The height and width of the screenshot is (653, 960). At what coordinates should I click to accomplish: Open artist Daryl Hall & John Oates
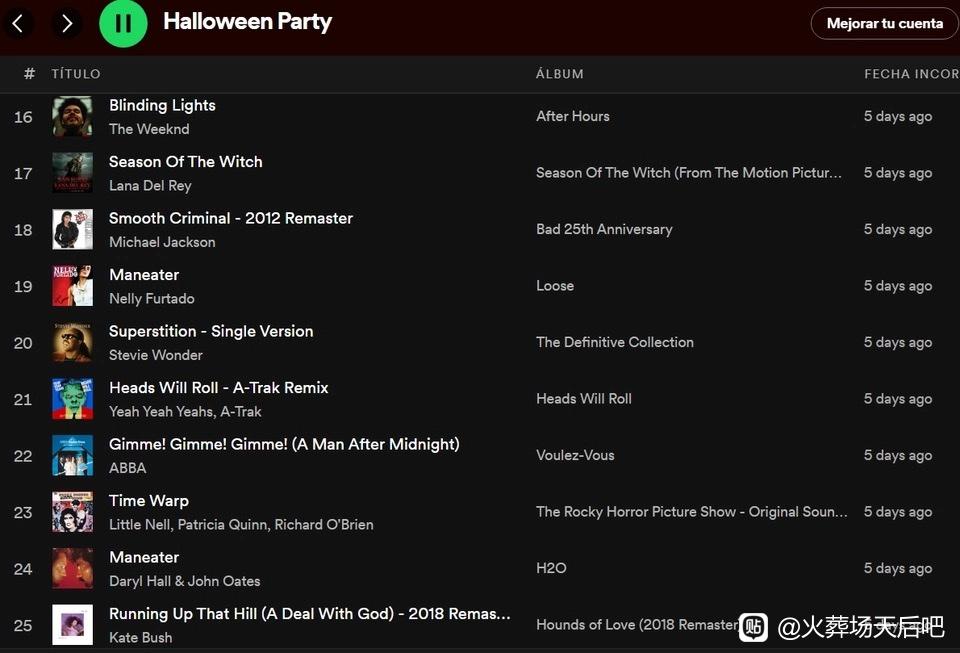point(184,581)
